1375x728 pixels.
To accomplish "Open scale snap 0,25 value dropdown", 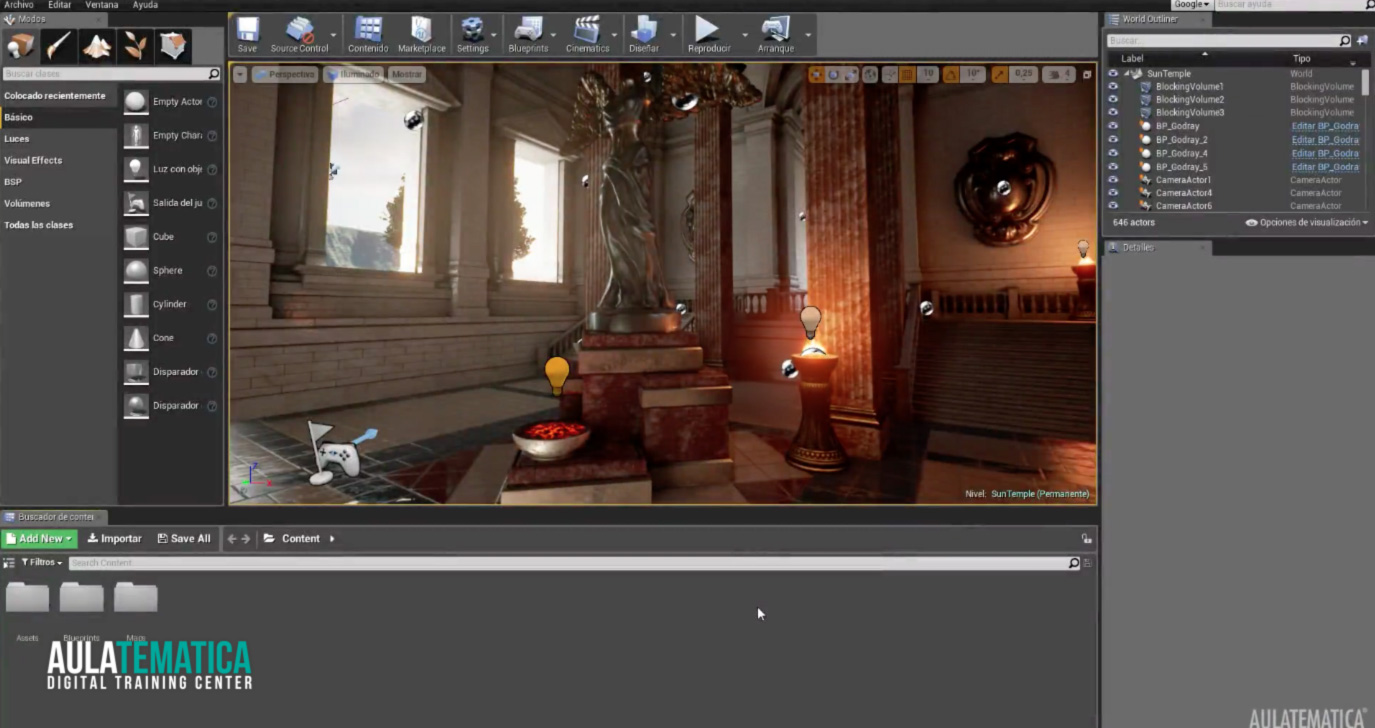I will click(1023, 74).
